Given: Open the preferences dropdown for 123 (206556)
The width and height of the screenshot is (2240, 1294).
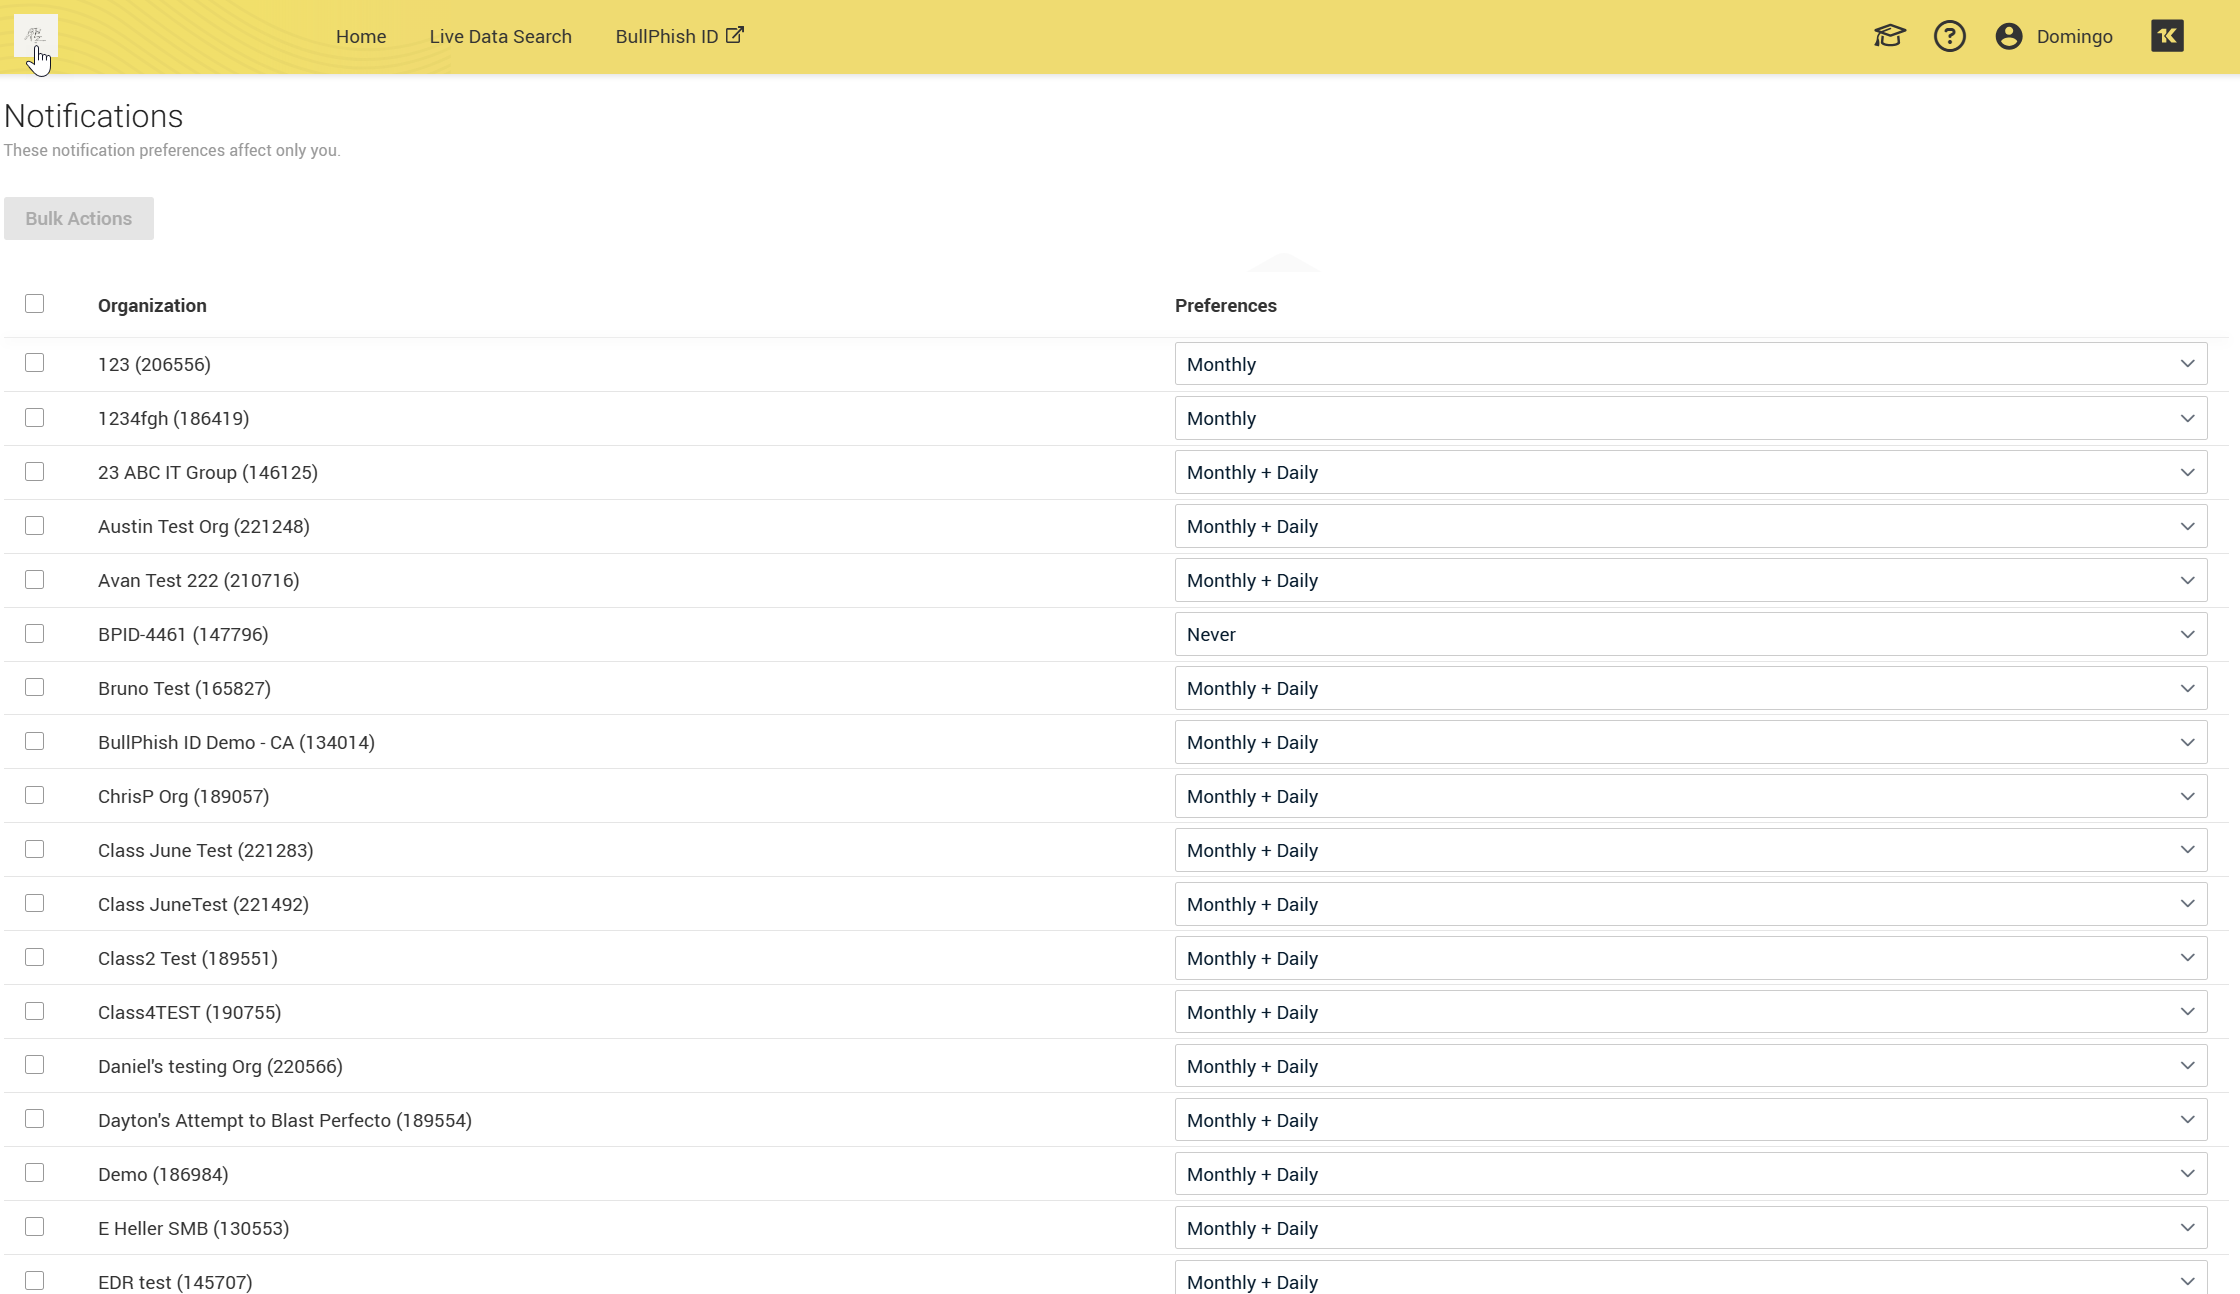Looking at the screenshot, I should pyautogui.click(x=1690, y=364).
